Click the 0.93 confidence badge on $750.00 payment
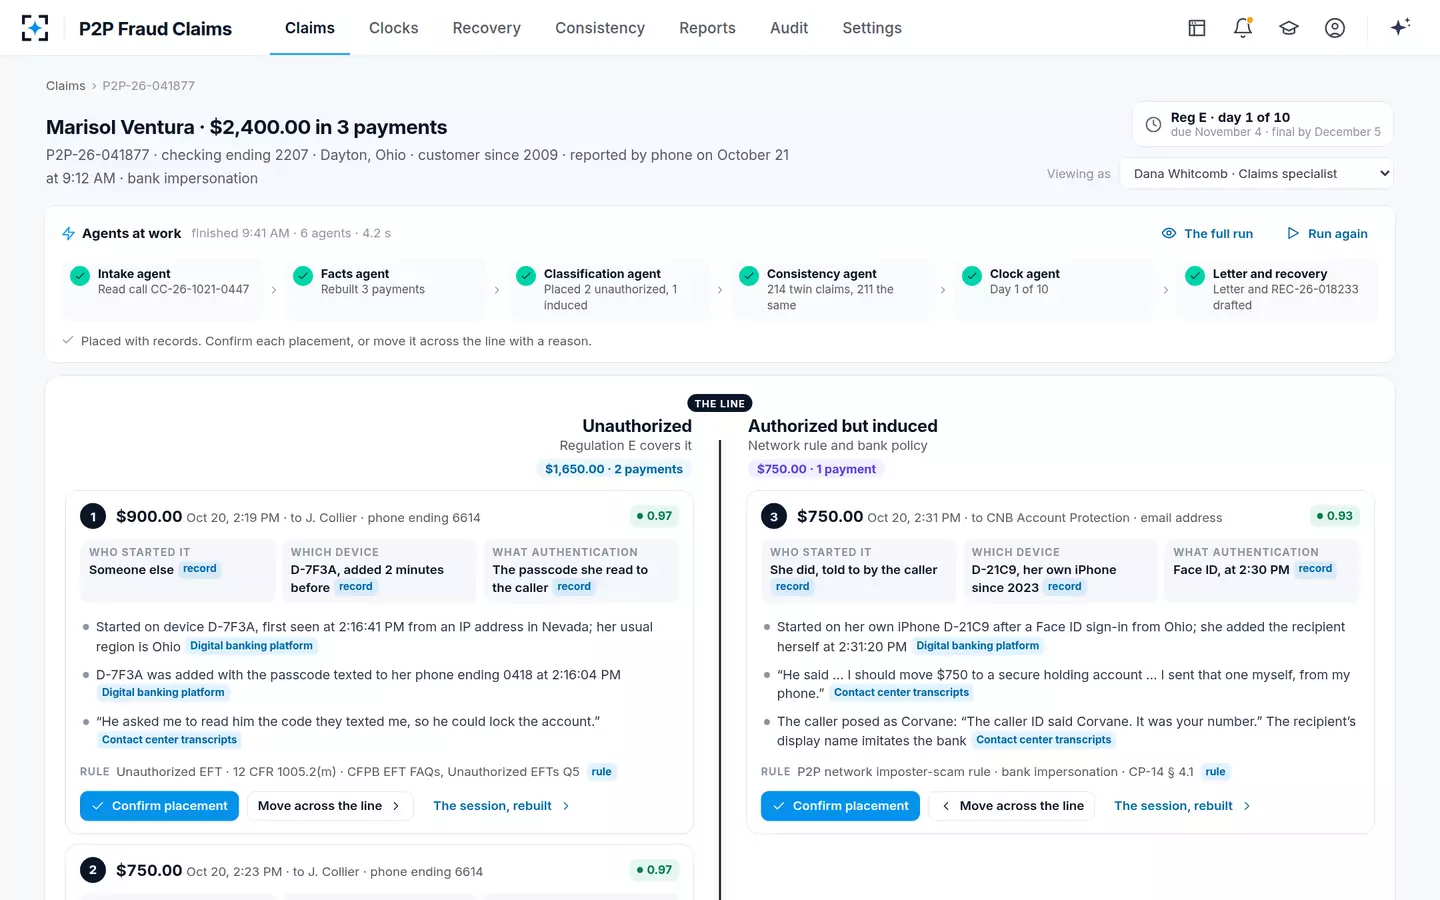This screenshot has width=1440, height=900. (x=1335, y=516)
